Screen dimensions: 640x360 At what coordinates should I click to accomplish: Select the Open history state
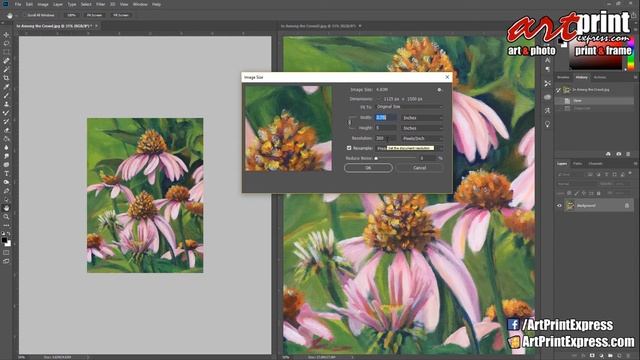click(x=595, y=100)
